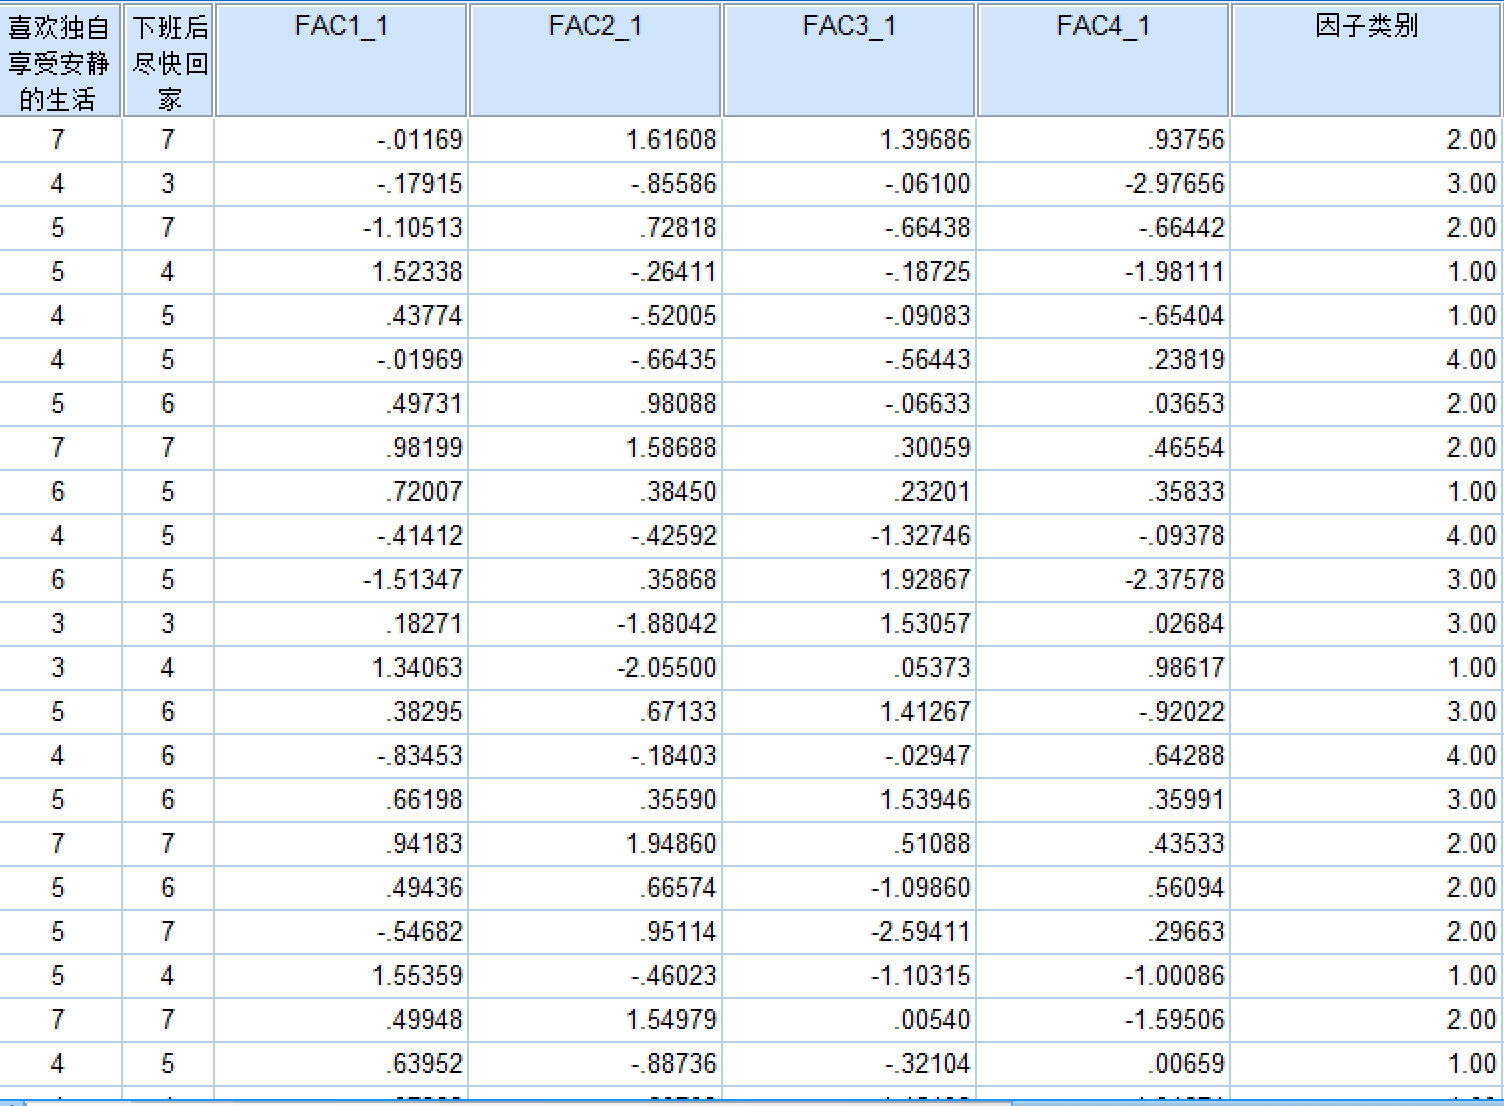Click cell value -1.09860

[x=921, y=888]
